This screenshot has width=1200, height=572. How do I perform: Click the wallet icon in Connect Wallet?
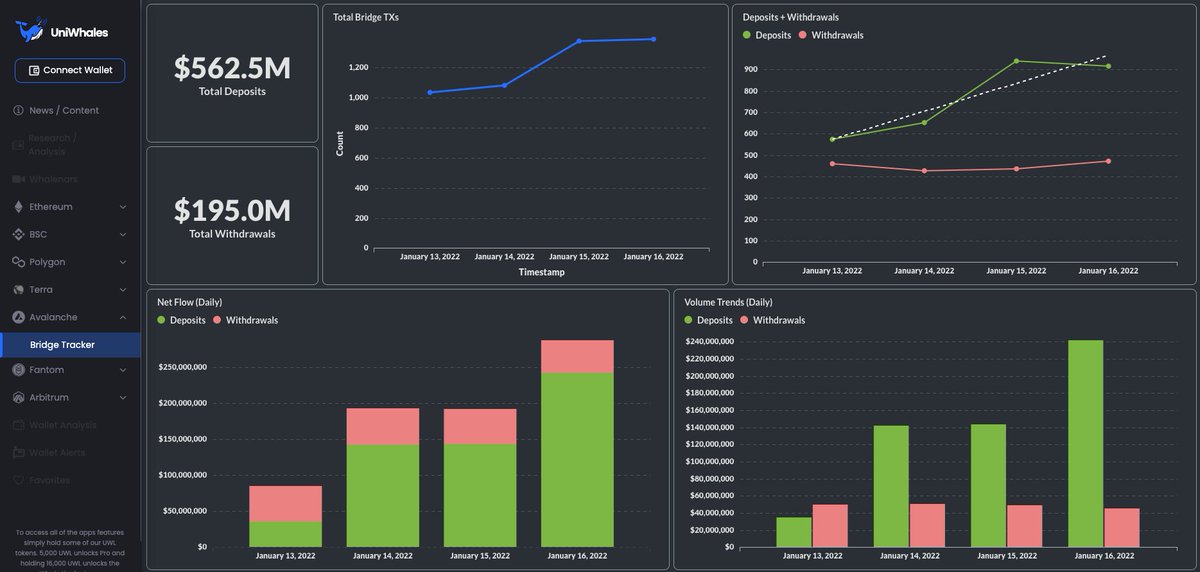point(34,71)
